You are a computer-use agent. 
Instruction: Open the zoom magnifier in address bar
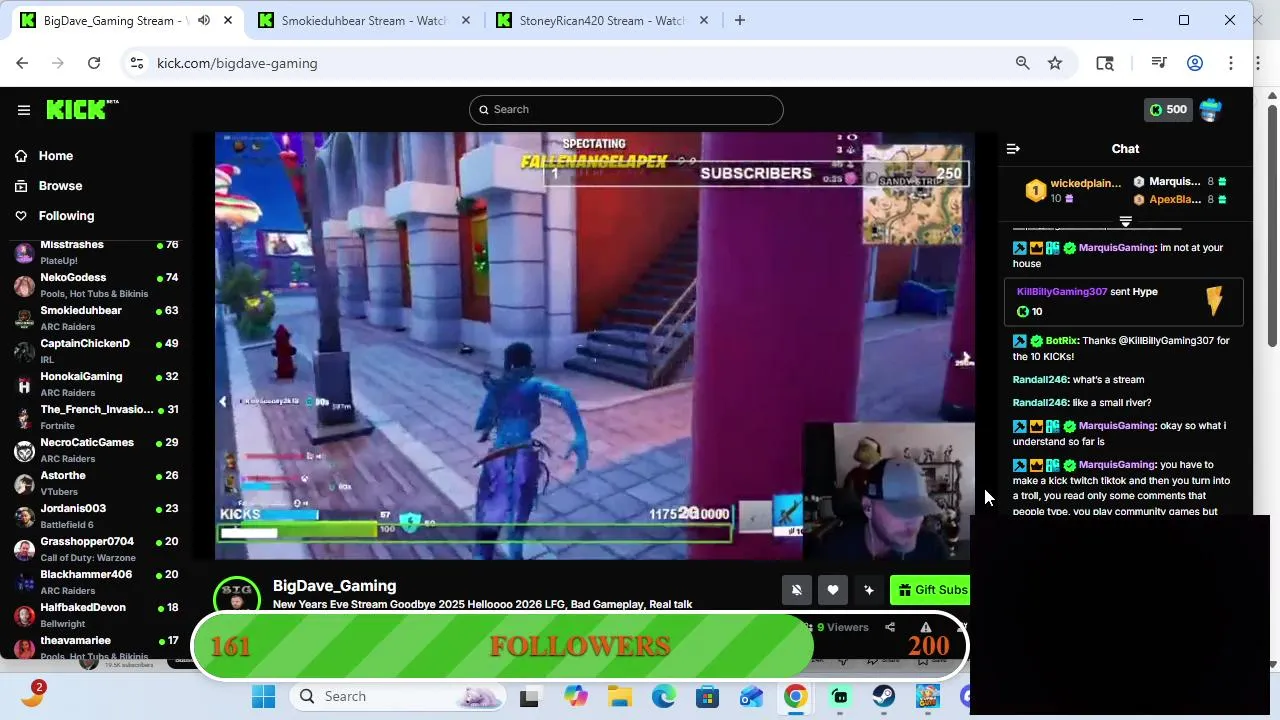pyautogui.click(x=1022, y=63)
